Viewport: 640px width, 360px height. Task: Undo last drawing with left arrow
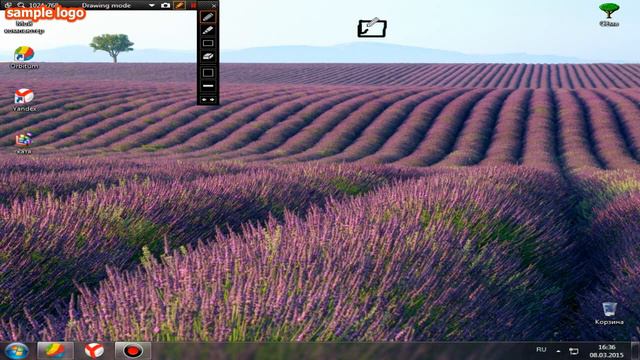point(204,100)
